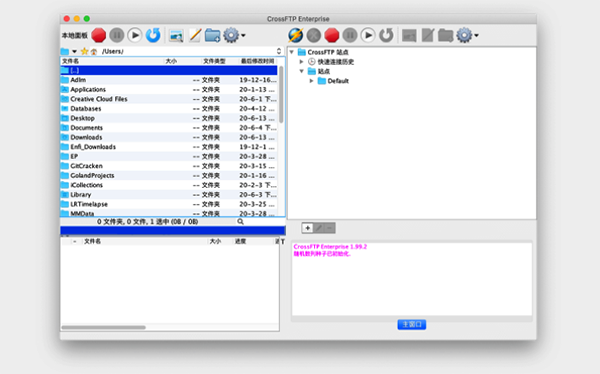Image resolution: width=600 pixels, height=374 pixels.
Task: Click the greyed image preview icon in remote toolbar
Action: pyautogui.click(x=409, y=36)
